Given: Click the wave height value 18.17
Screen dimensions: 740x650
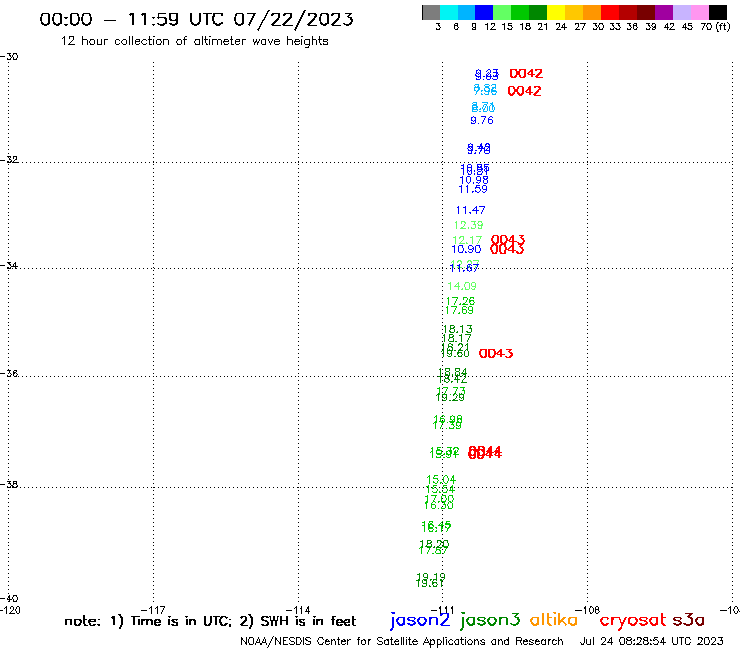Looking at the screenshot, I should point(456,338).
